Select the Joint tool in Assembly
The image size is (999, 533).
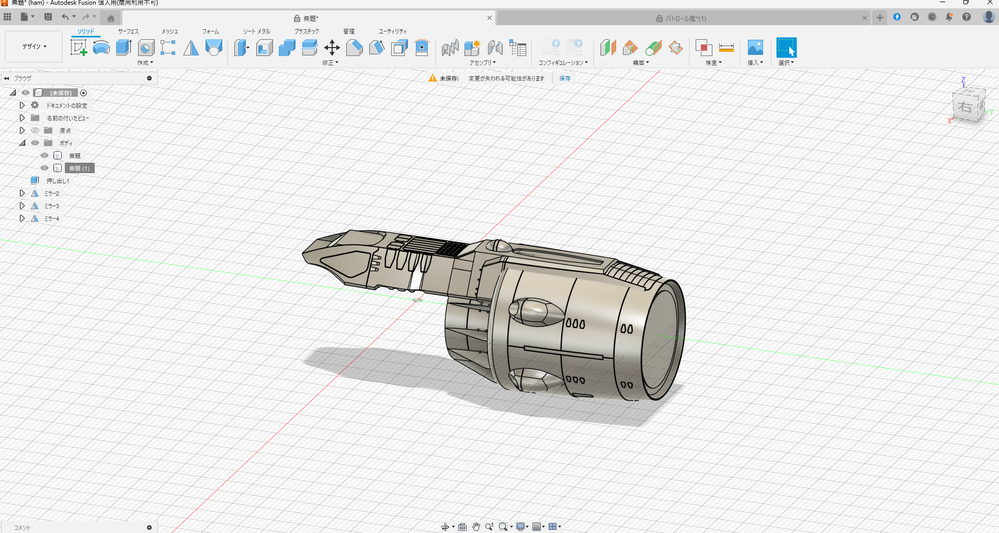450,48
